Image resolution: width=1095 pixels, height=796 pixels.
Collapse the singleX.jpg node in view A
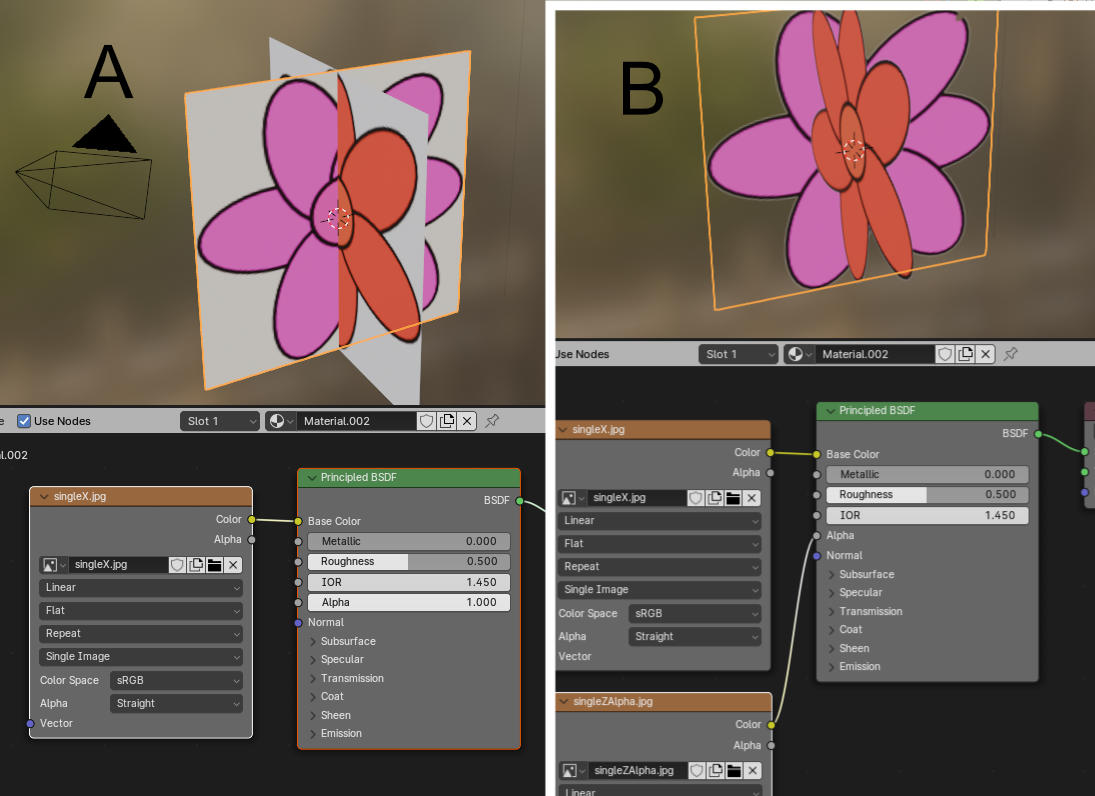tap(44, 496)
